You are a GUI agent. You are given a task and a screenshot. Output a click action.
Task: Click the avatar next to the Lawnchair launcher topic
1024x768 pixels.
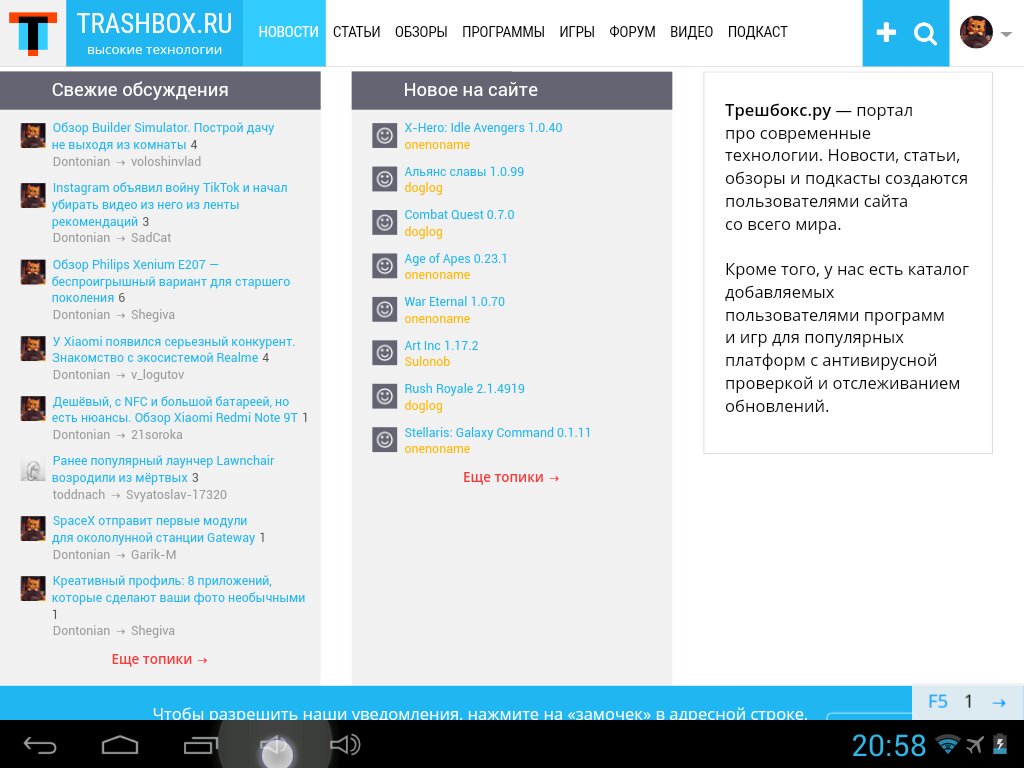33,469
